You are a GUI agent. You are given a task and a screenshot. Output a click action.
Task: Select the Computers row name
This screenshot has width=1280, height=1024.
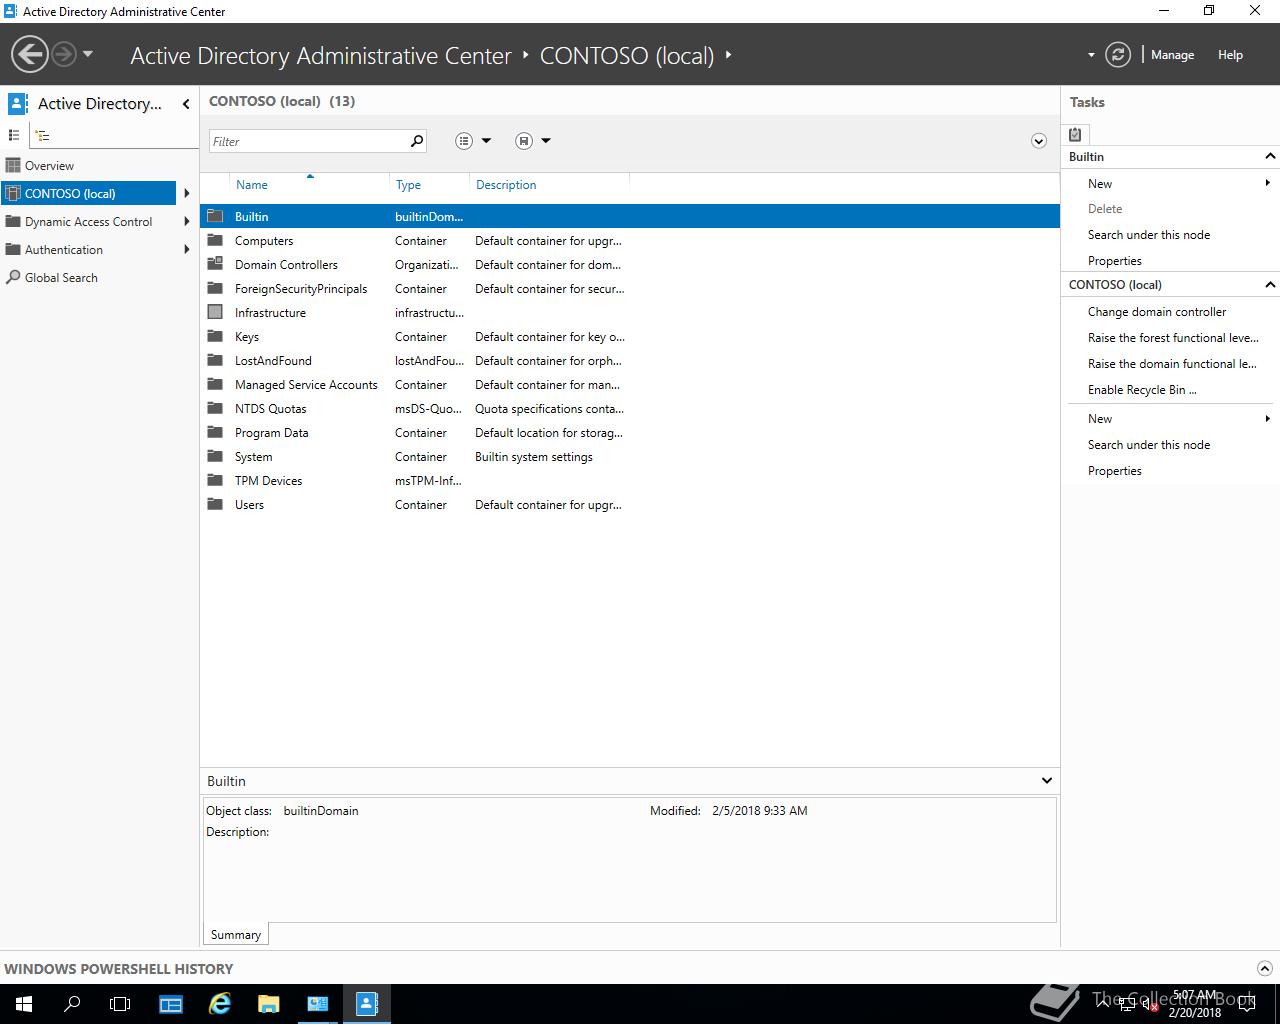coord(264,241)
